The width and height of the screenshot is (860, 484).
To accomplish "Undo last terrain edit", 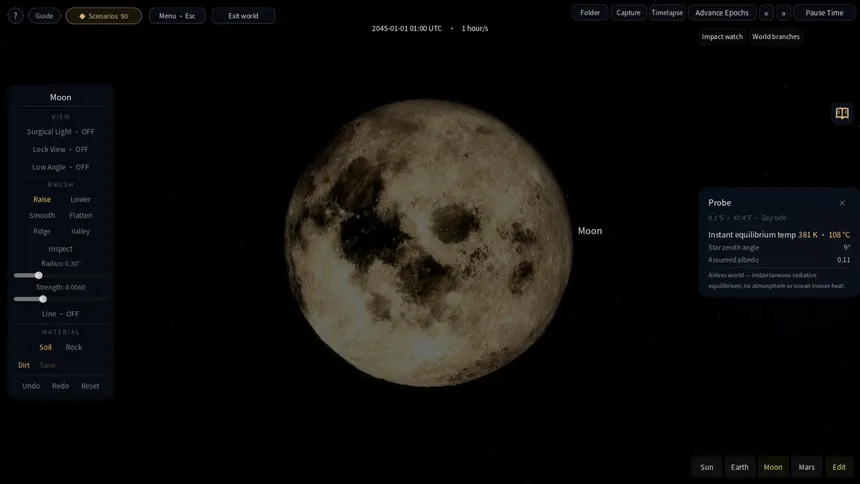I will [31, 386].
